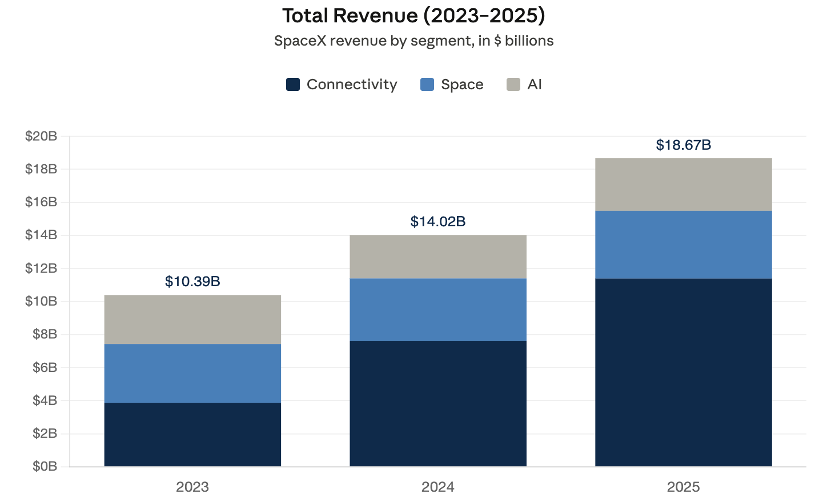Screen dimensions: 828x504
Task: Toggle the Connectivity legend label
Action: click(352, 85)
